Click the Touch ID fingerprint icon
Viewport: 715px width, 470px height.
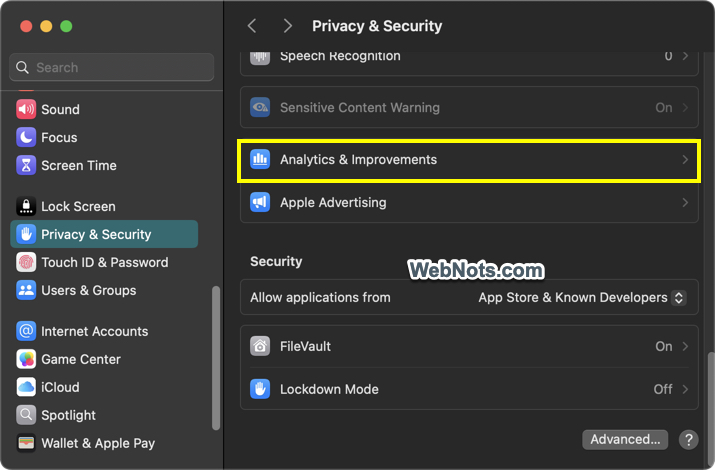tap(26, 262)
